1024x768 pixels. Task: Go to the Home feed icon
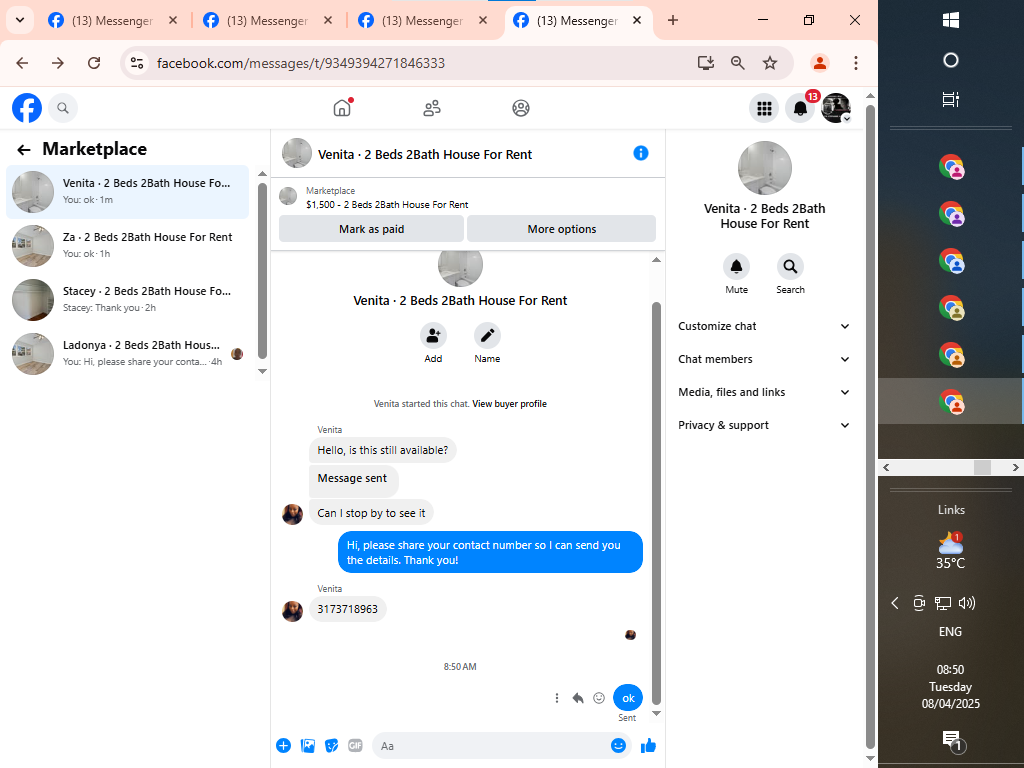(342, 108)
